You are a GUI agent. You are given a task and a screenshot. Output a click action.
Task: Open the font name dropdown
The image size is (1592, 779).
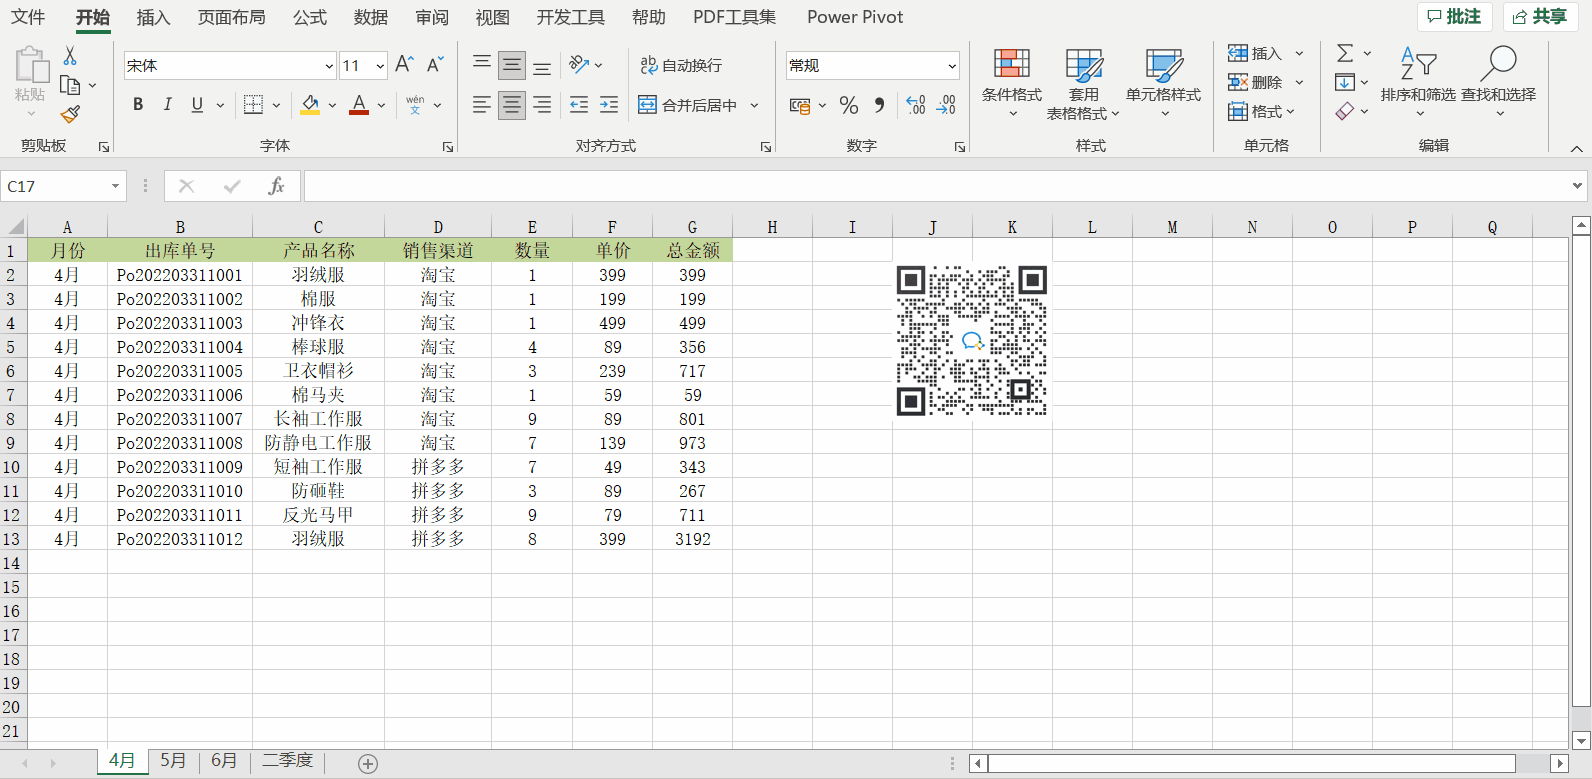coord(329,66)
